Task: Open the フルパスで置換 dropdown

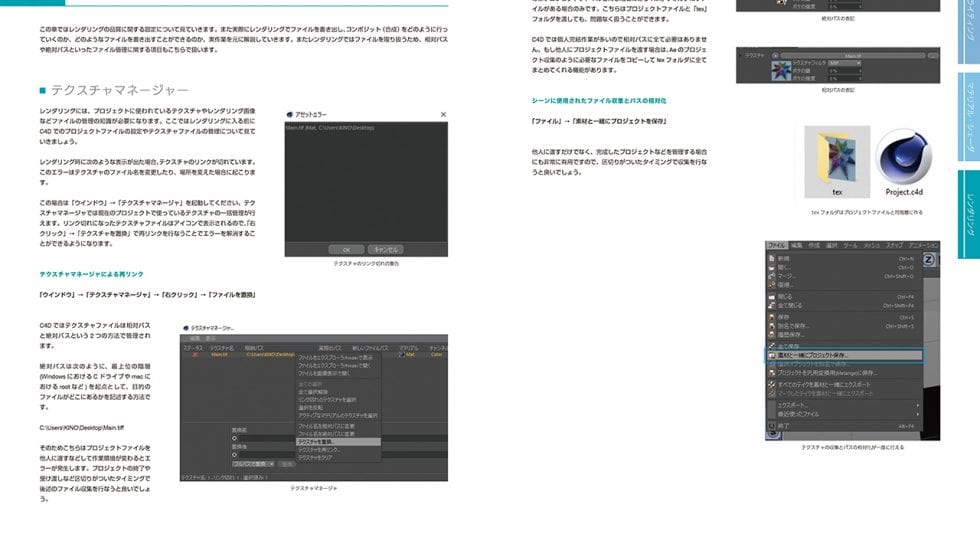Action: click(x=252, y=464)
